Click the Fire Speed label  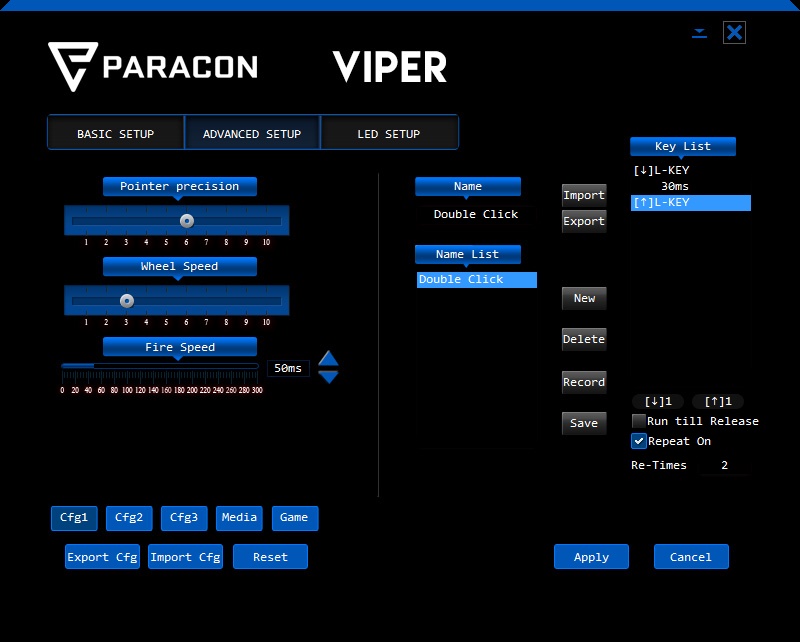click(180, 348)
